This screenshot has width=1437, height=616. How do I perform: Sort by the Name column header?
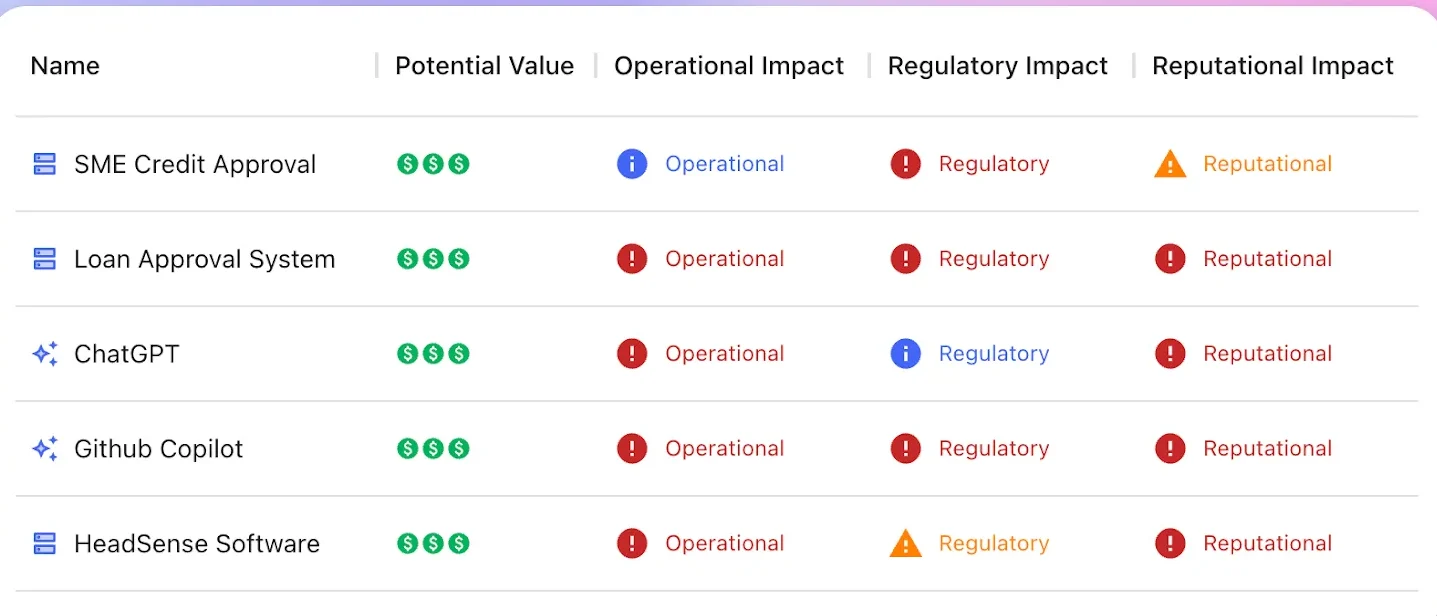click(65, 66)
